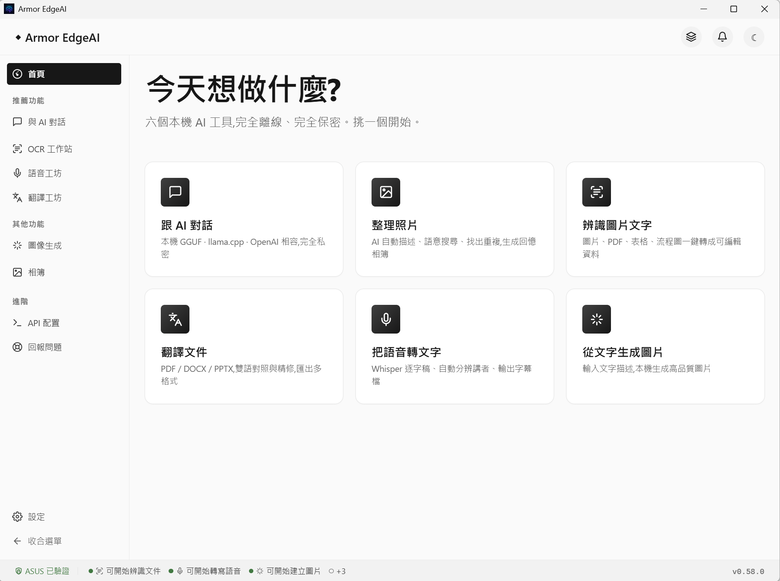780x581 pixels.
Task: Open OCR 工作站 in sidebar
Action: [x=64, y=149]
